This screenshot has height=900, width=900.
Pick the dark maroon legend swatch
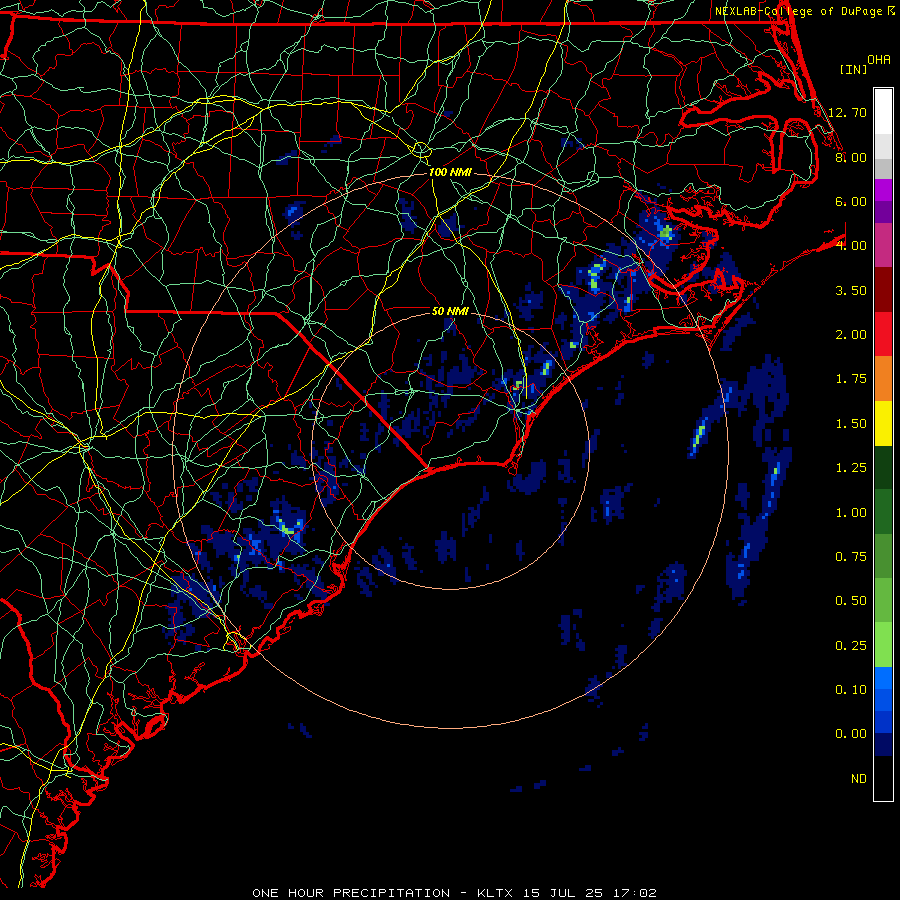(883, 290)
